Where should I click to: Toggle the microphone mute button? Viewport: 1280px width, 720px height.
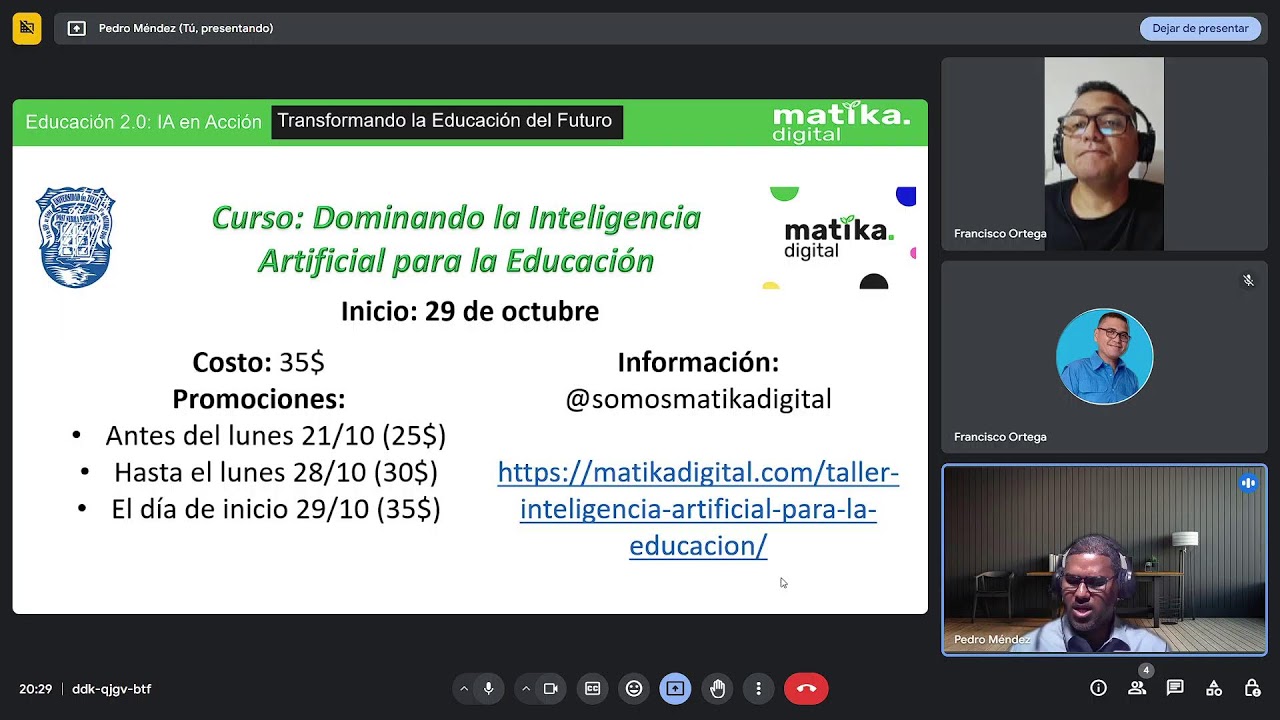pos(488,688)
